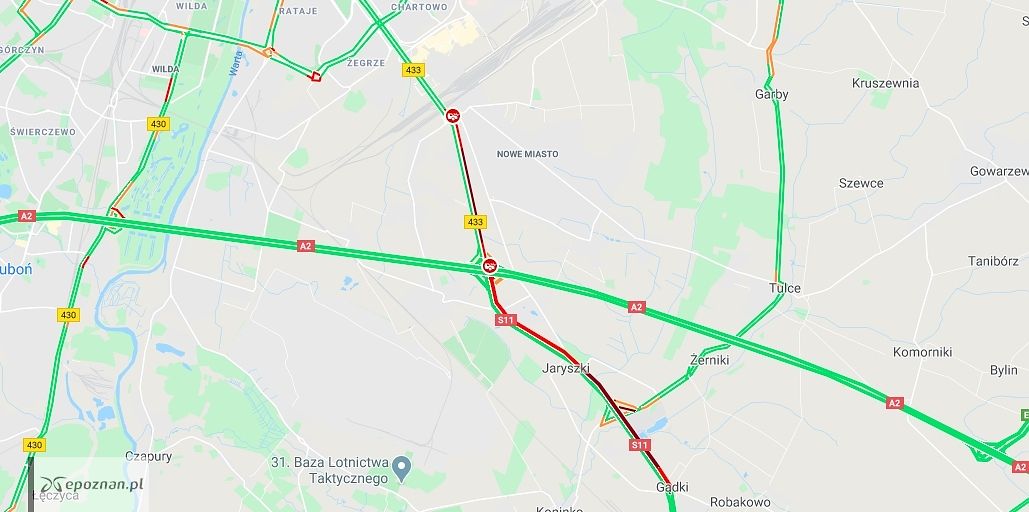The width and height of the screenshot is (1029, 512).
Task: Click the crash icon north of Nowe Miasto
Action: (453, 116)
